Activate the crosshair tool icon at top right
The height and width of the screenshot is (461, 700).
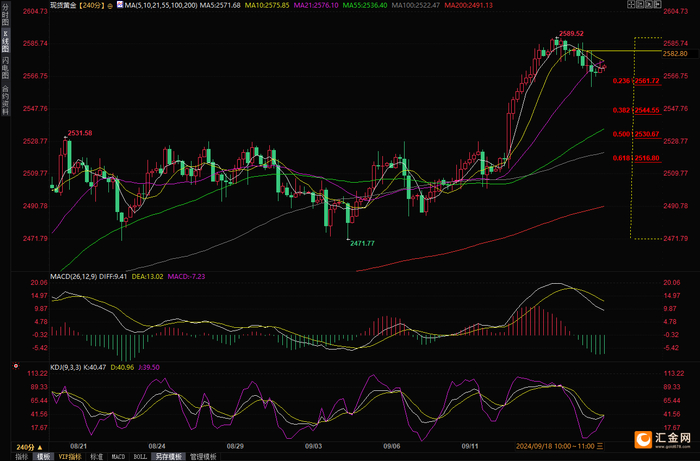(631, 4)
